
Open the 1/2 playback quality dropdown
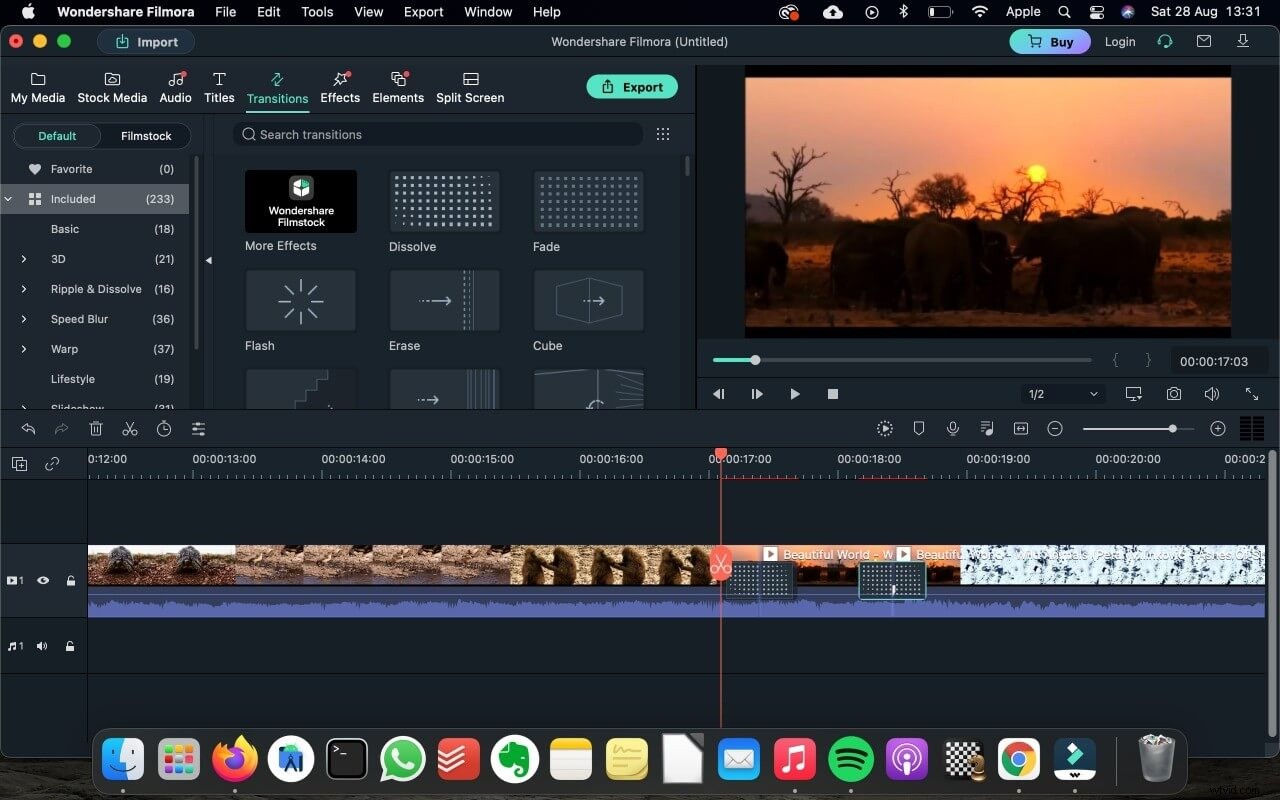1062,394
